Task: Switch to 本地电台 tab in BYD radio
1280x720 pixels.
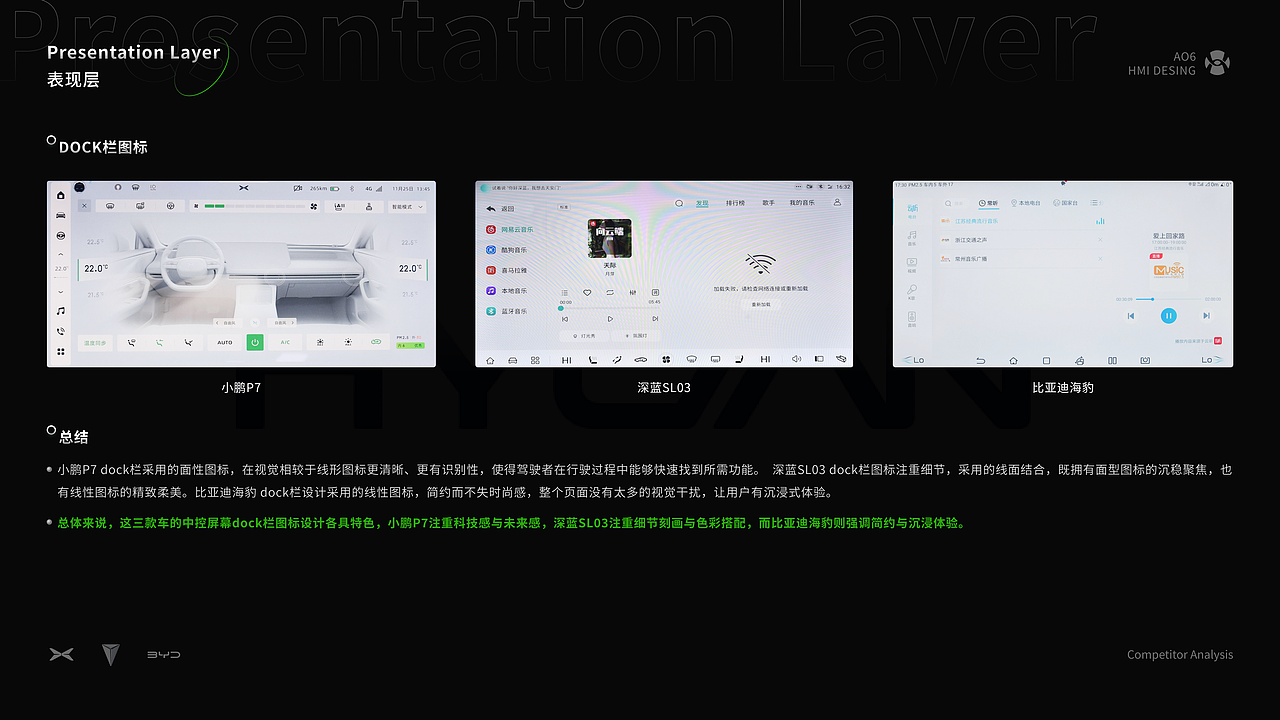Action: pyautogui.click(x=1026, y=203)
